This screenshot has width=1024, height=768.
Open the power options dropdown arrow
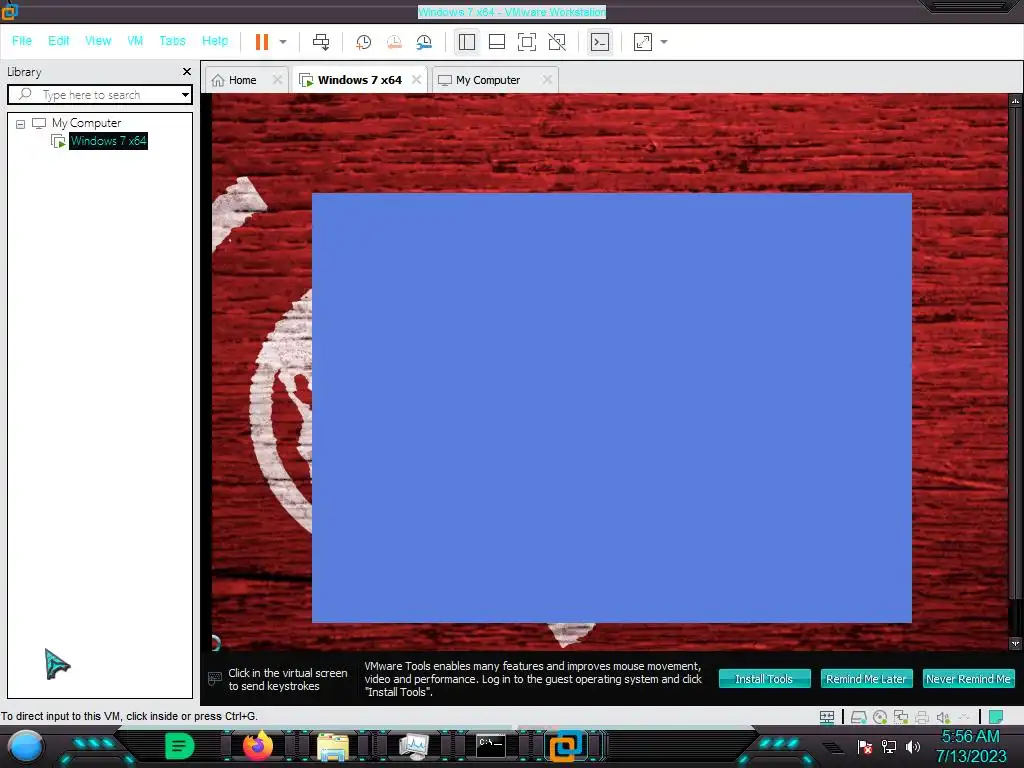pyautogui.click(x=283, y=42)
